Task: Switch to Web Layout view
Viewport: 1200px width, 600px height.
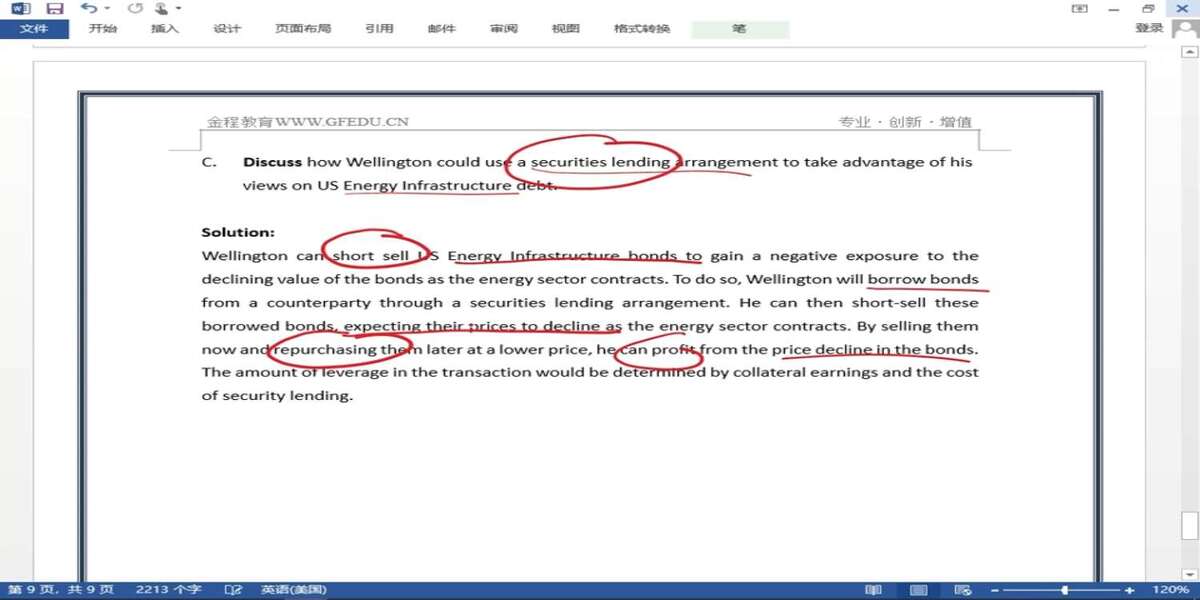Action: point(962,590)
